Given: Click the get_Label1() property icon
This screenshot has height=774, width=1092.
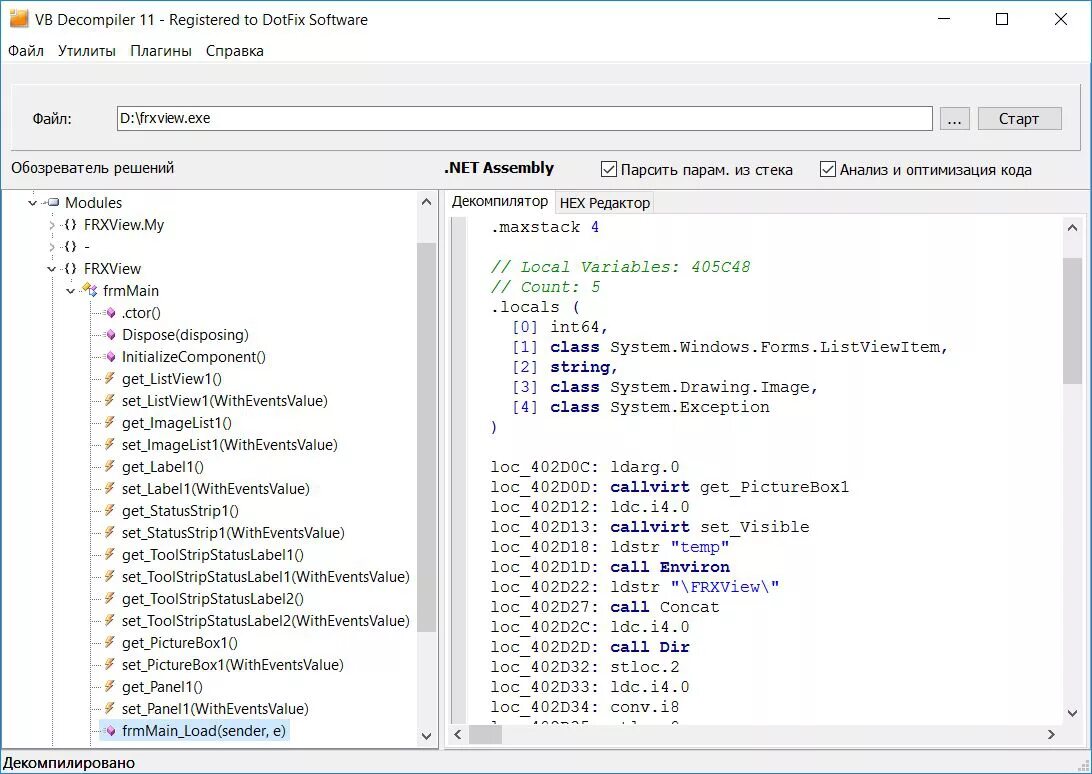Looking at the screenshot, I should [x=110, y=467].
